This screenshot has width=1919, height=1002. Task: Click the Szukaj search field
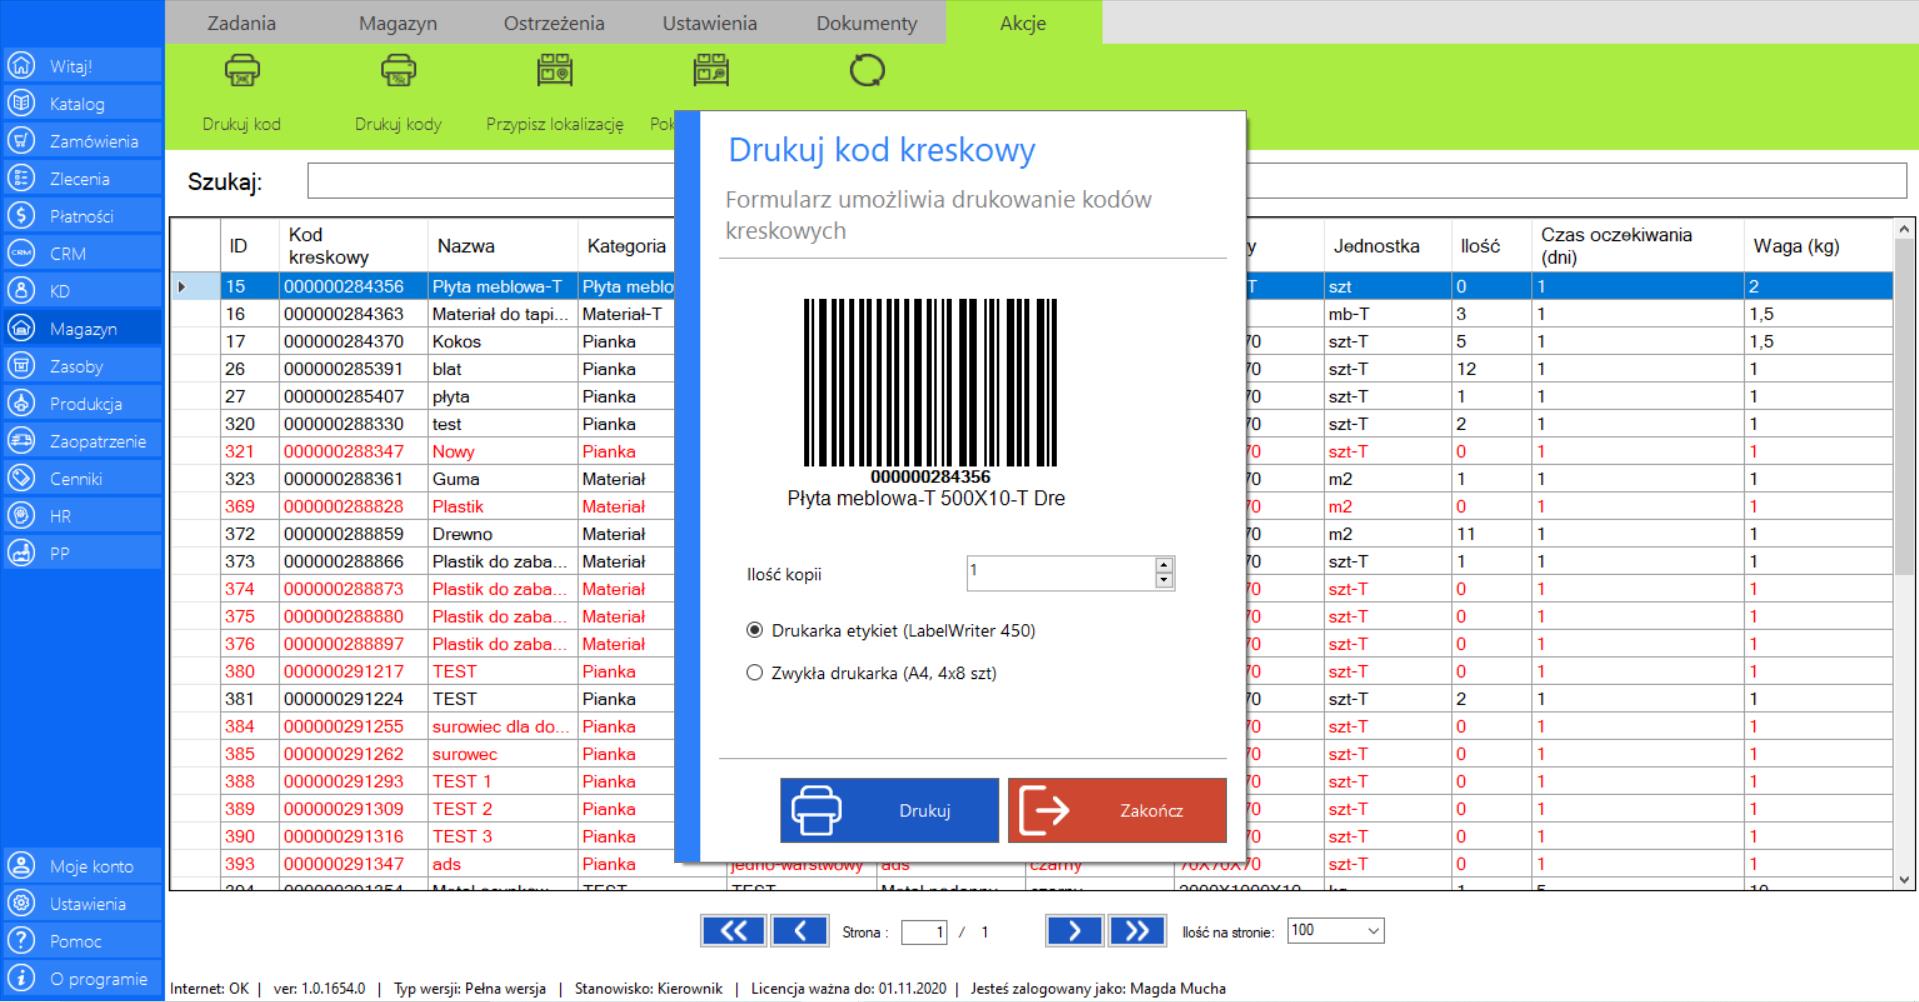point(1107,181)
